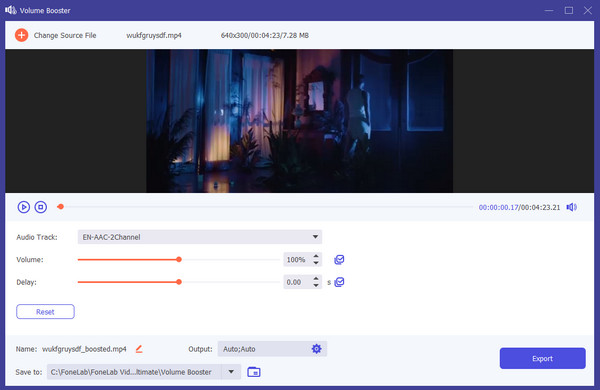Click the video preview frame
Image resolution: width=600 pixels, height=390 pixels.
(300, 121)
